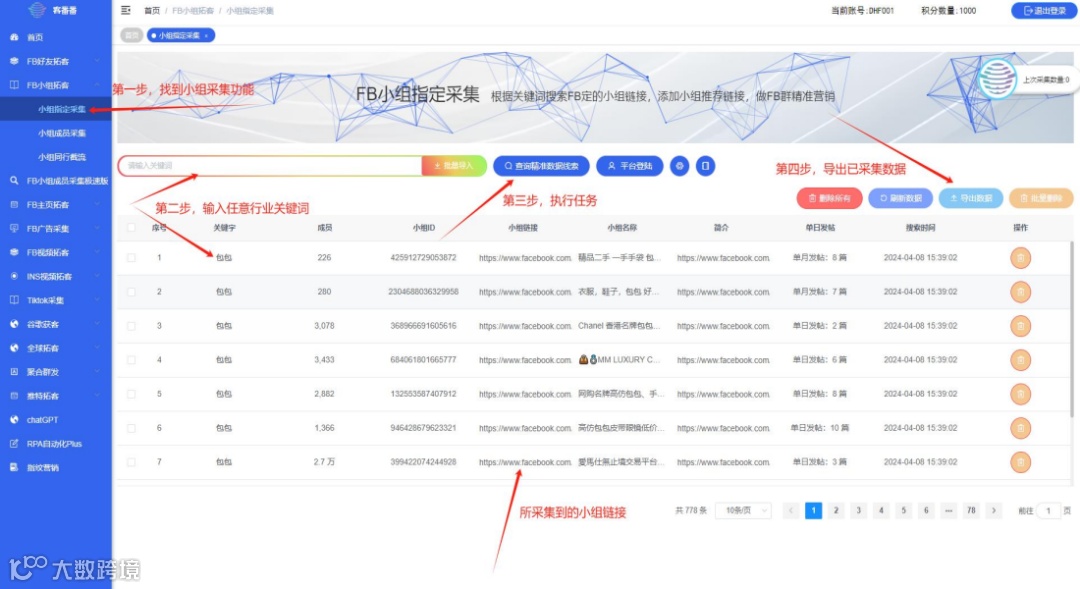This screenshot has height=589, width=1080.
Task: Click the 平台登陆 button
Action: (x=630, y=166)
